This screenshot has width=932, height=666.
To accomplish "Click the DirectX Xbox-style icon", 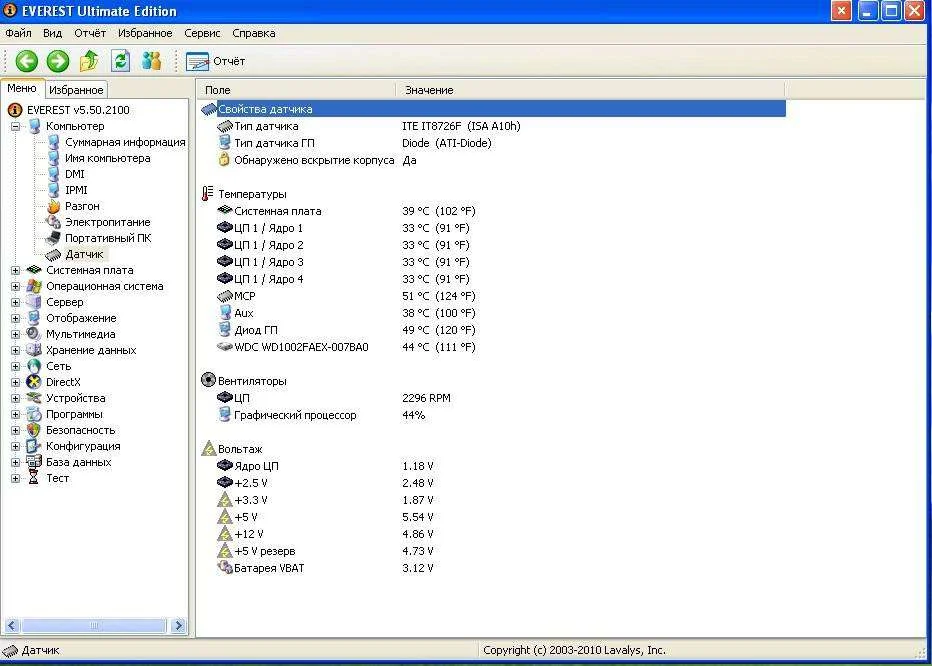I will pos(34,382).
